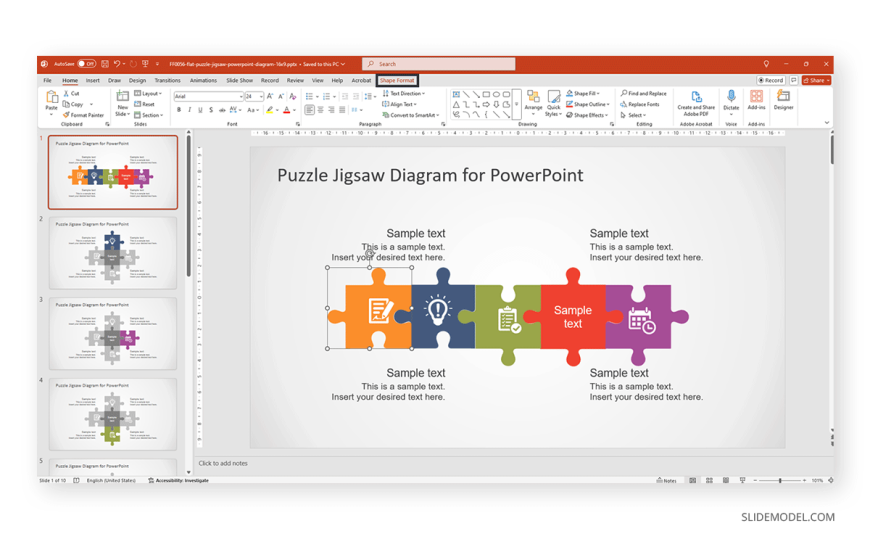Toggle bold formatting
Image resolution: width=870 pixels, height=539 pixels.
pos(179,110)
